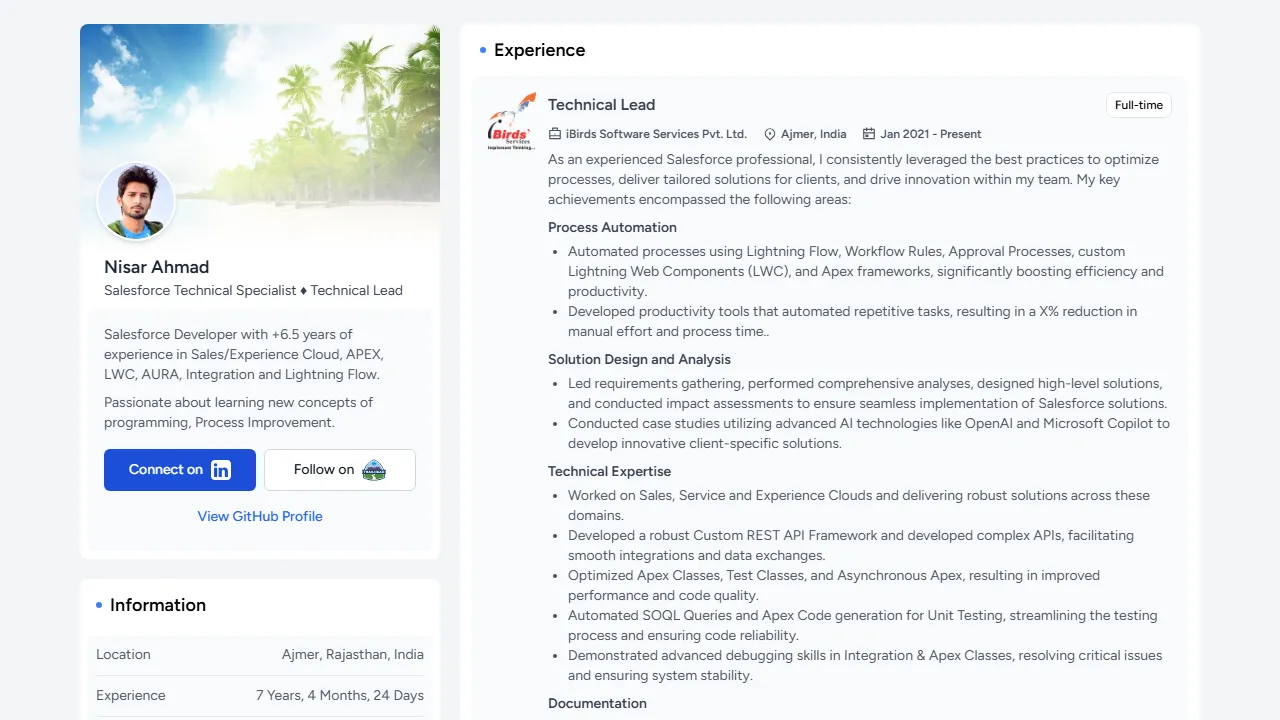Click the briefcase icon beside iBirds Software
The image size is (1280, 720).
(554, 133)
